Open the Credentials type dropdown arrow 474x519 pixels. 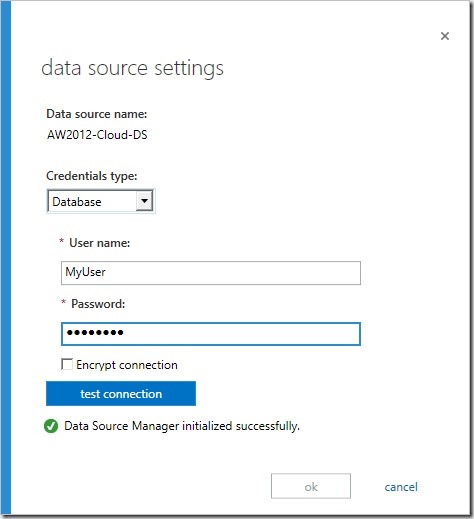pyautogui.click(x=144, y=201)
